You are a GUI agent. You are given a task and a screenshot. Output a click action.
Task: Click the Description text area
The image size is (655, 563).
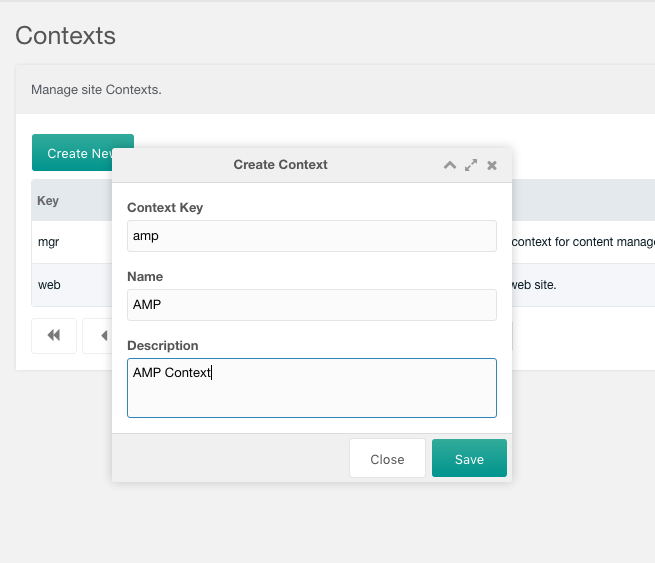[312, 388]
